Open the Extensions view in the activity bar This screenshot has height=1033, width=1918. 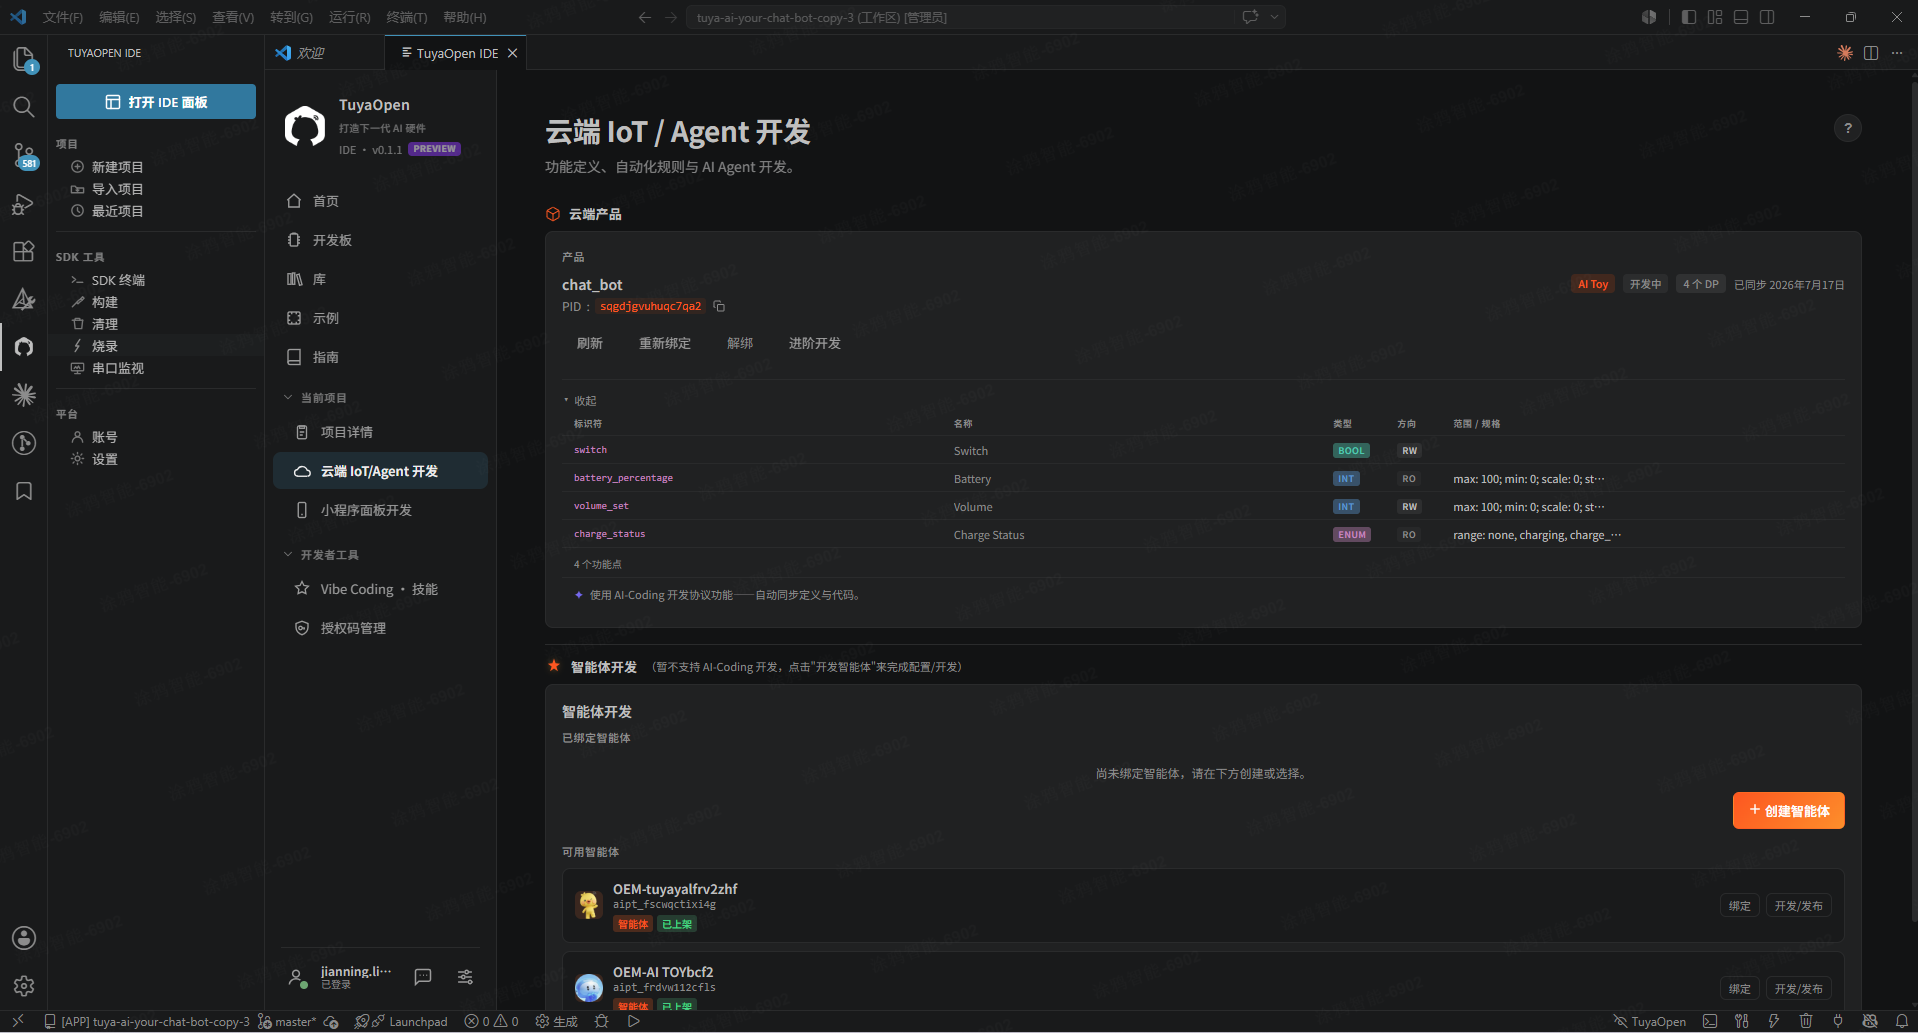[24, 251]
